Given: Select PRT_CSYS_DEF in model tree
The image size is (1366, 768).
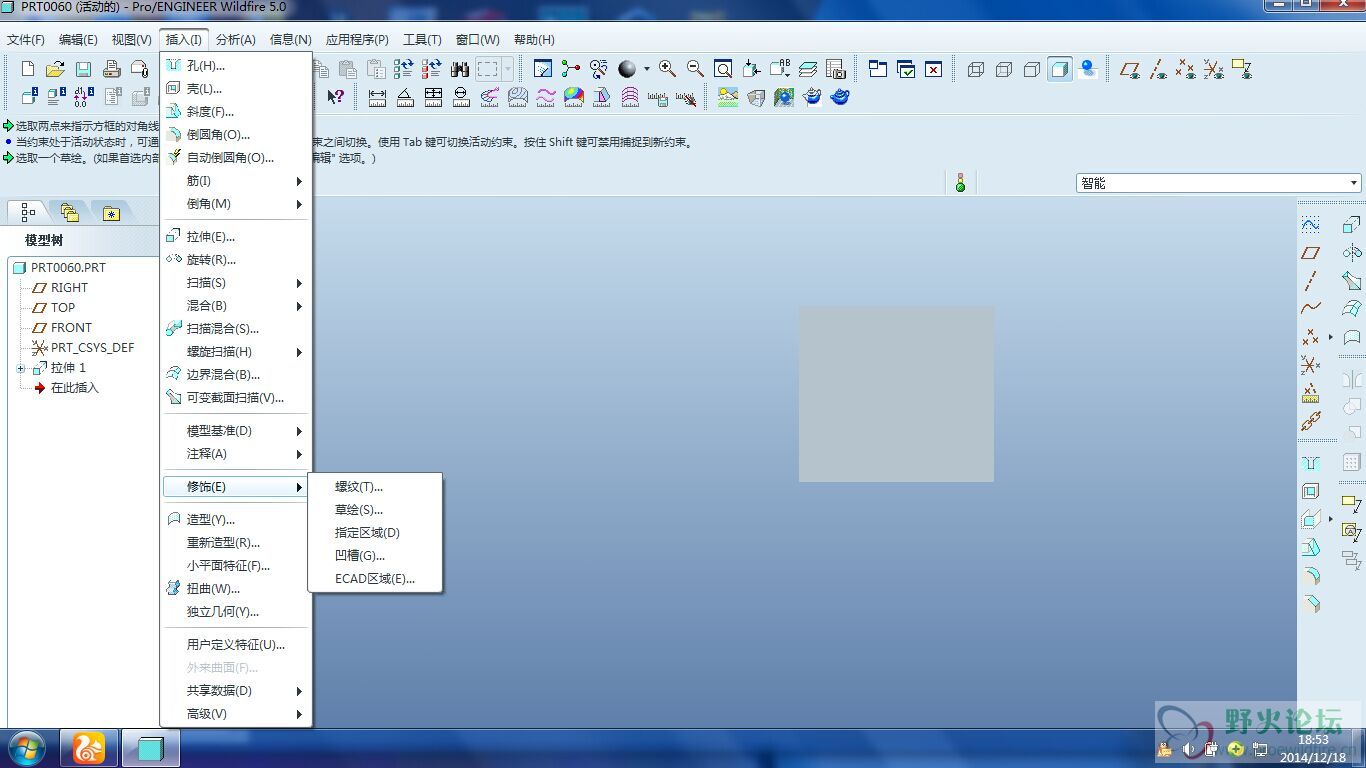Looking at the screenshot, I should coord(92,348).
